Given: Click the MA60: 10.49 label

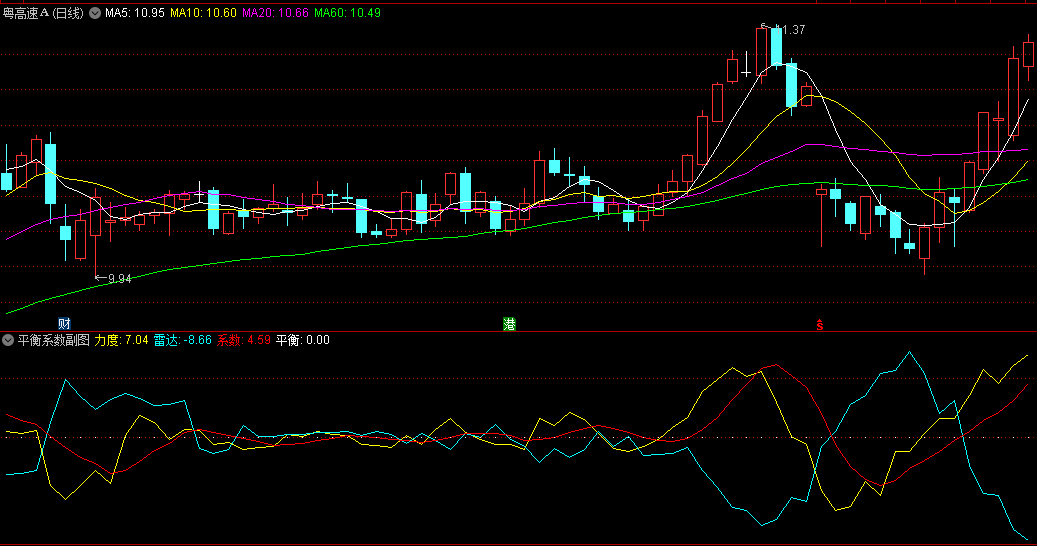Looking at the screenshot, I should point(347,13).
